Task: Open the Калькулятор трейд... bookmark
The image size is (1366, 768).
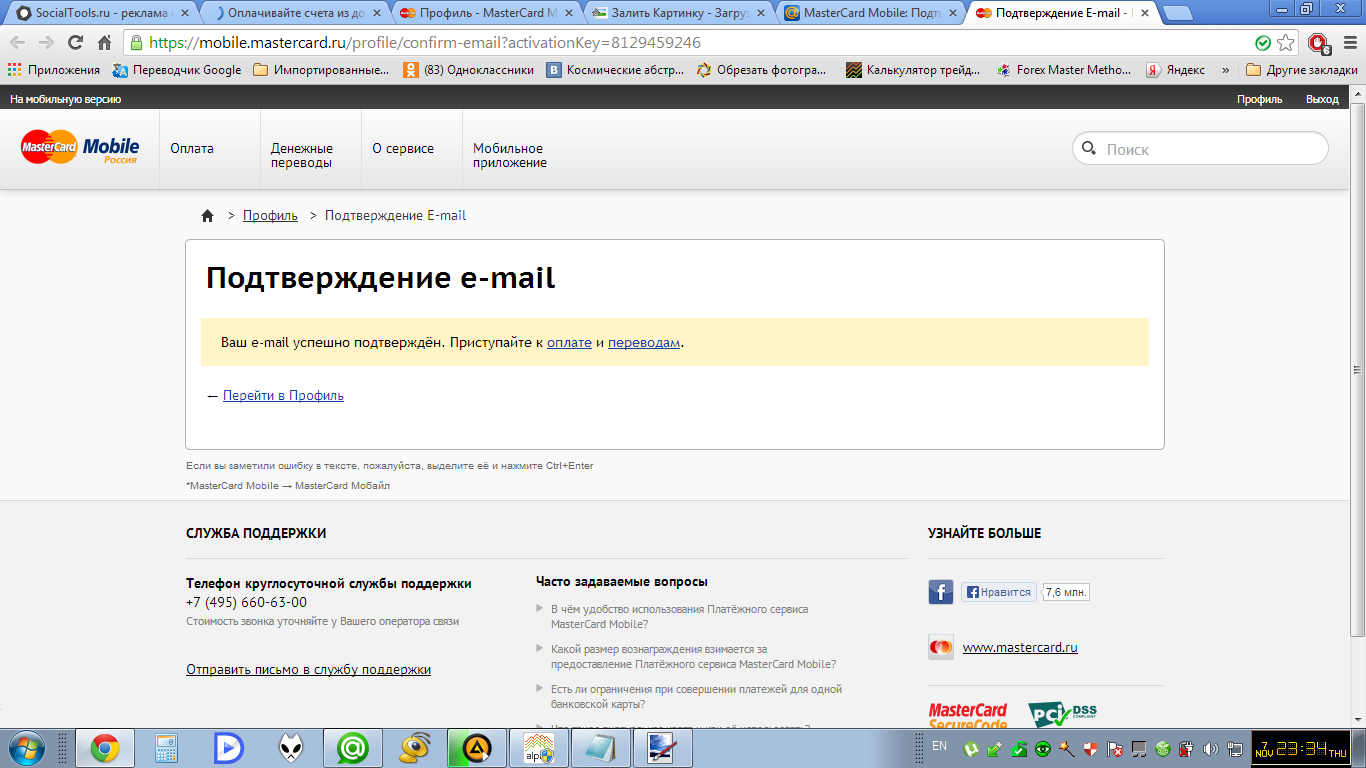Action: tap(914, 70)
